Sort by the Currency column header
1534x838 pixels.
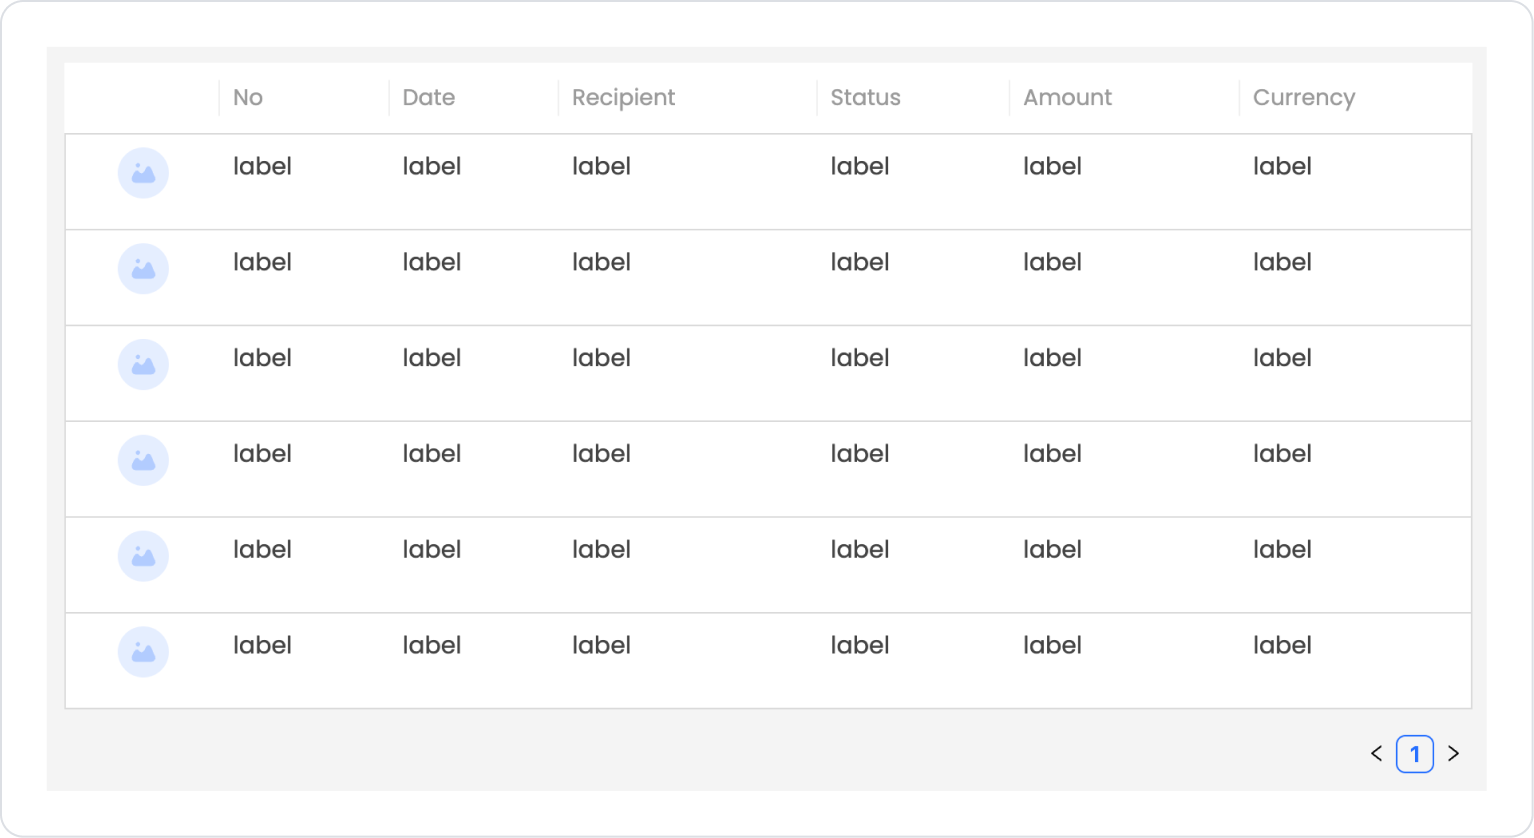click(1304, 98)
